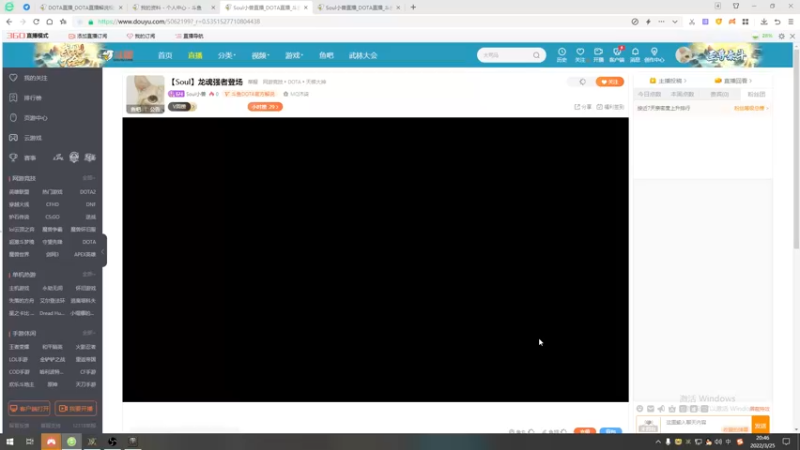800x450 pixels.
Task: Expand 全部 for 单机热游 section
Action: pos(88,274)
